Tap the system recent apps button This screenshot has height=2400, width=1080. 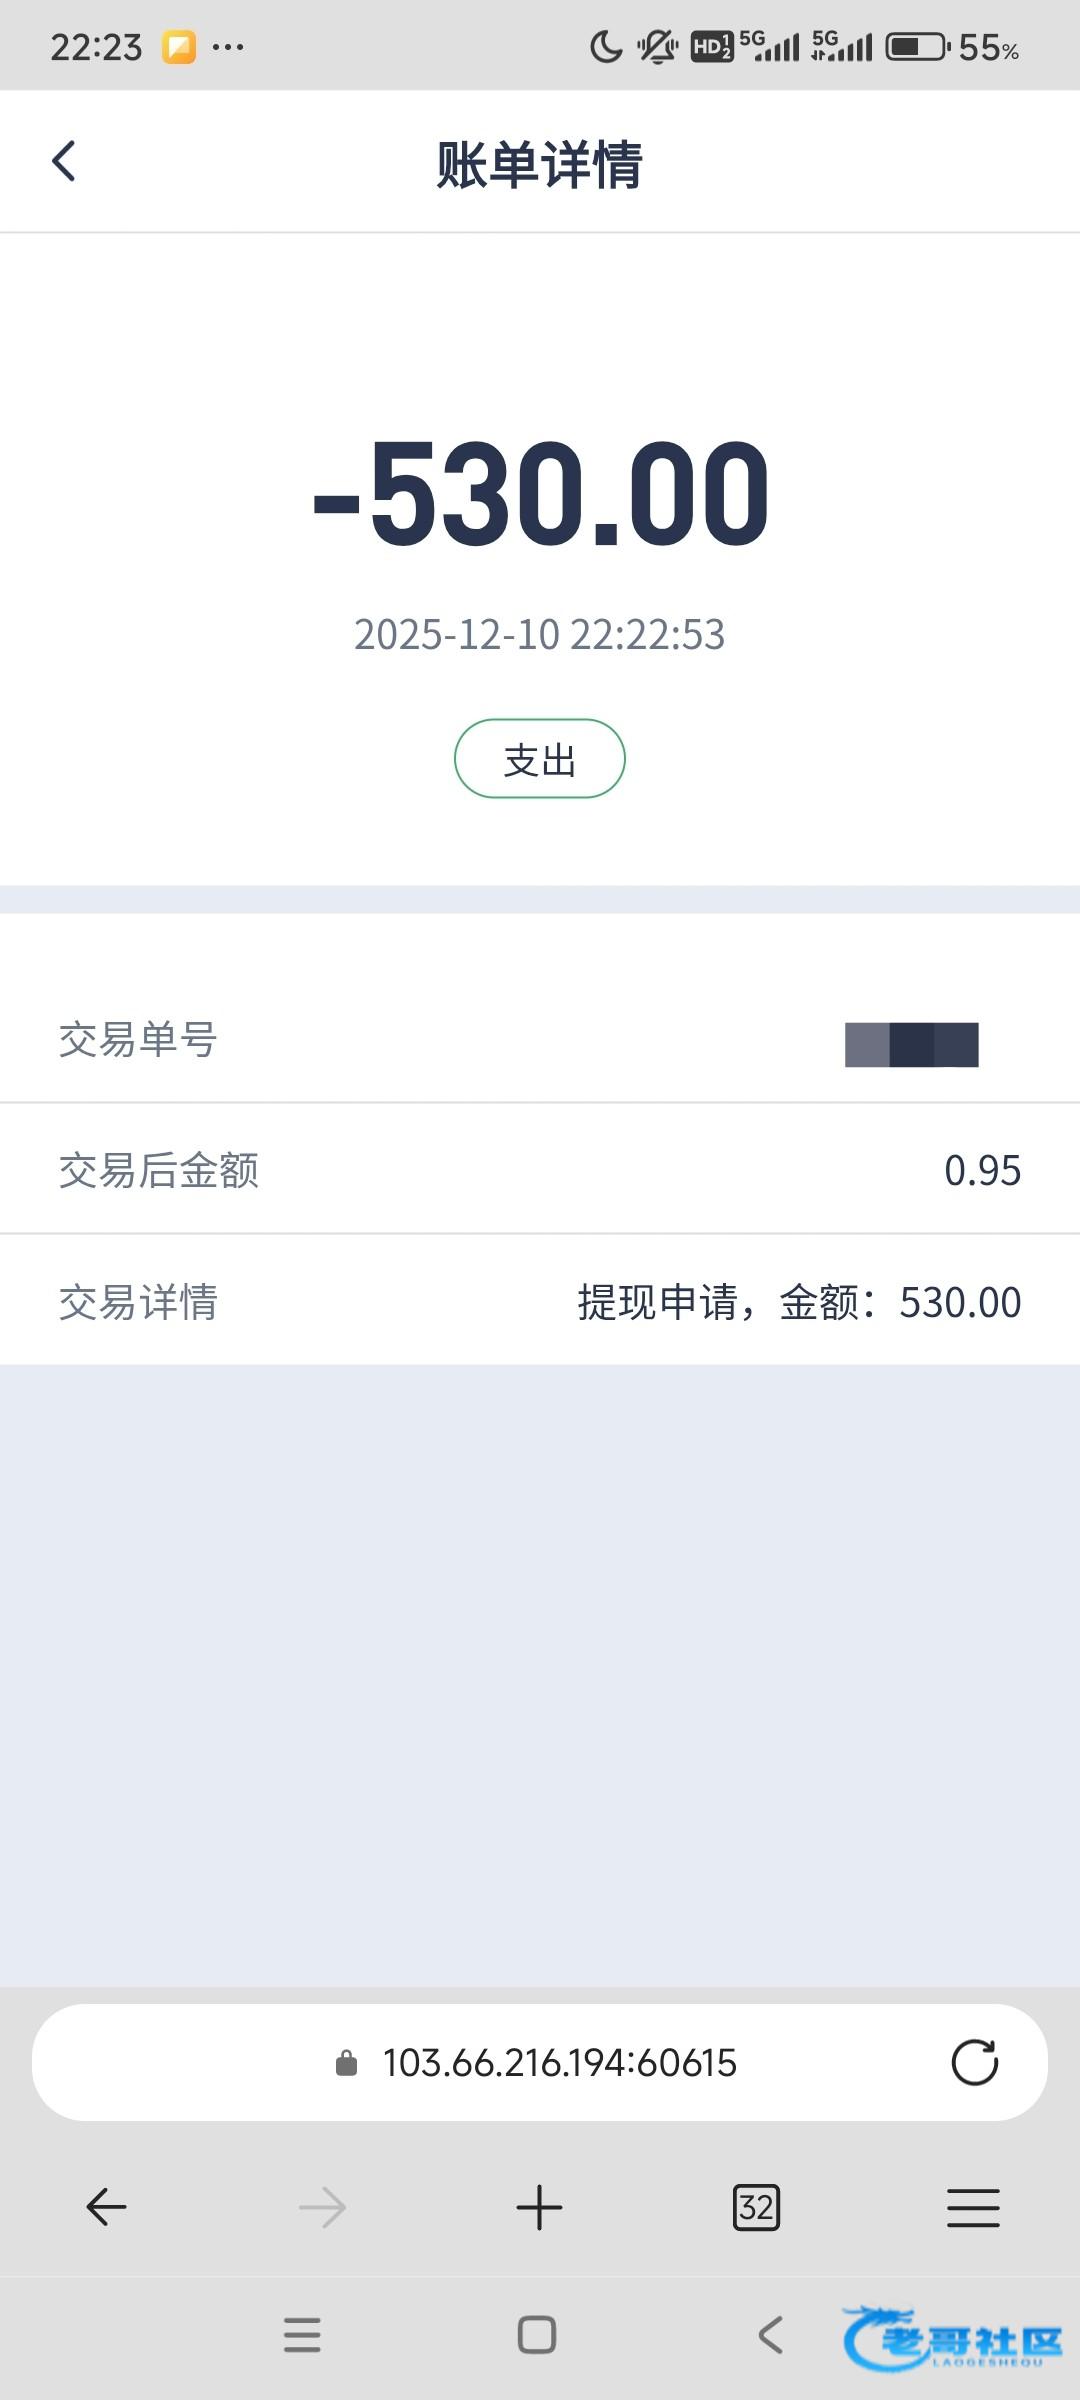302,2335
